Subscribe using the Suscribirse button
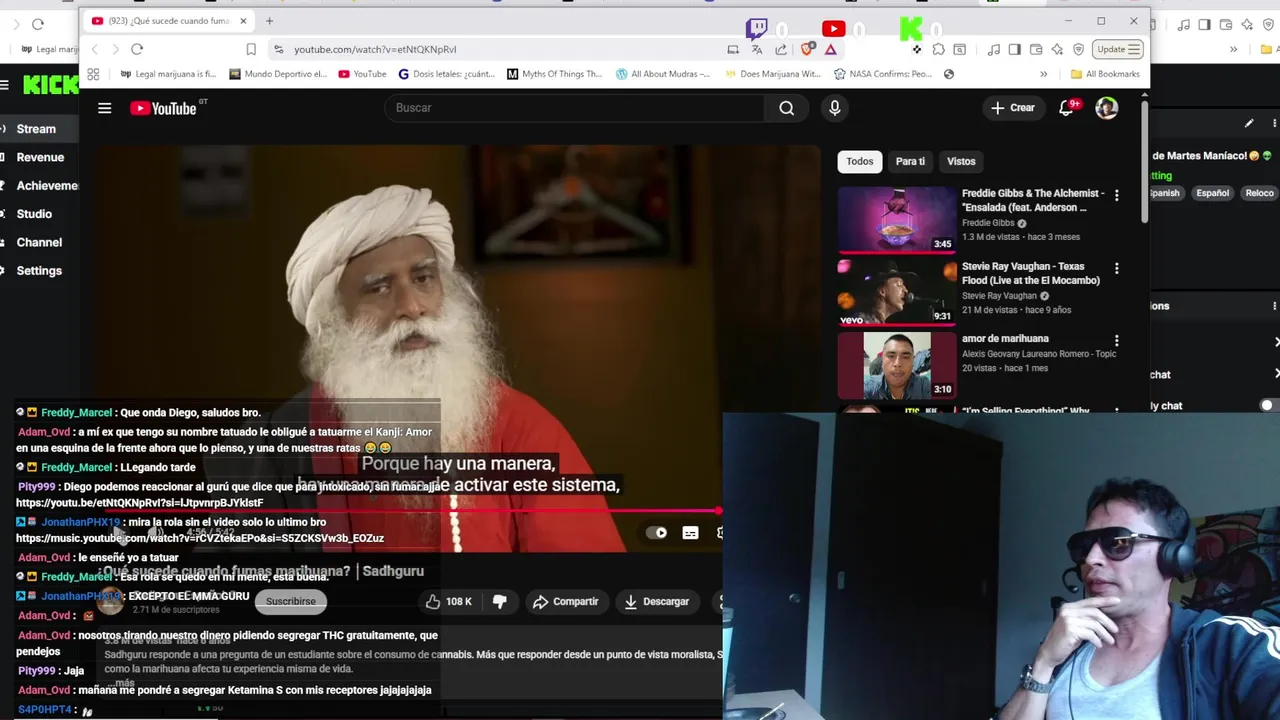The image size is (1280, 720). [x=291, y=601]
